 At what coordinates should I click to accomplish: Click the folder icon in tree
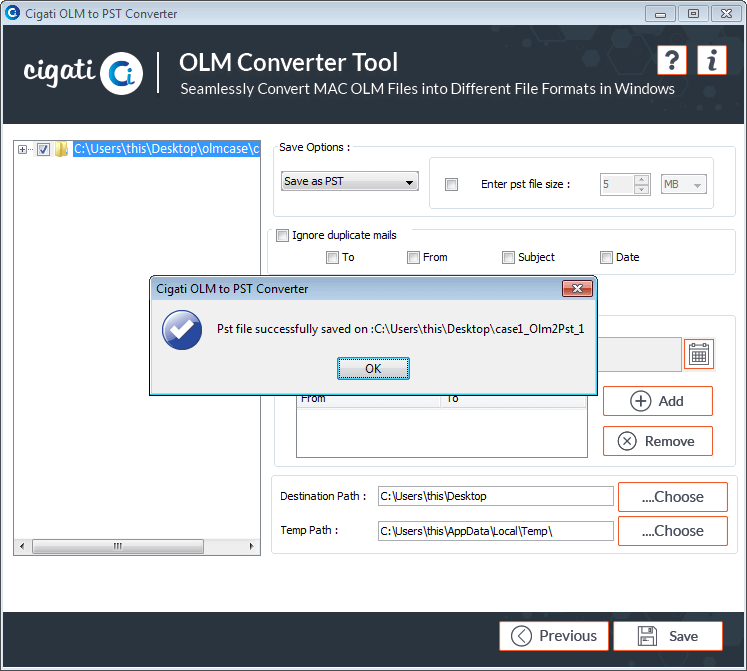tap(61, 149)
